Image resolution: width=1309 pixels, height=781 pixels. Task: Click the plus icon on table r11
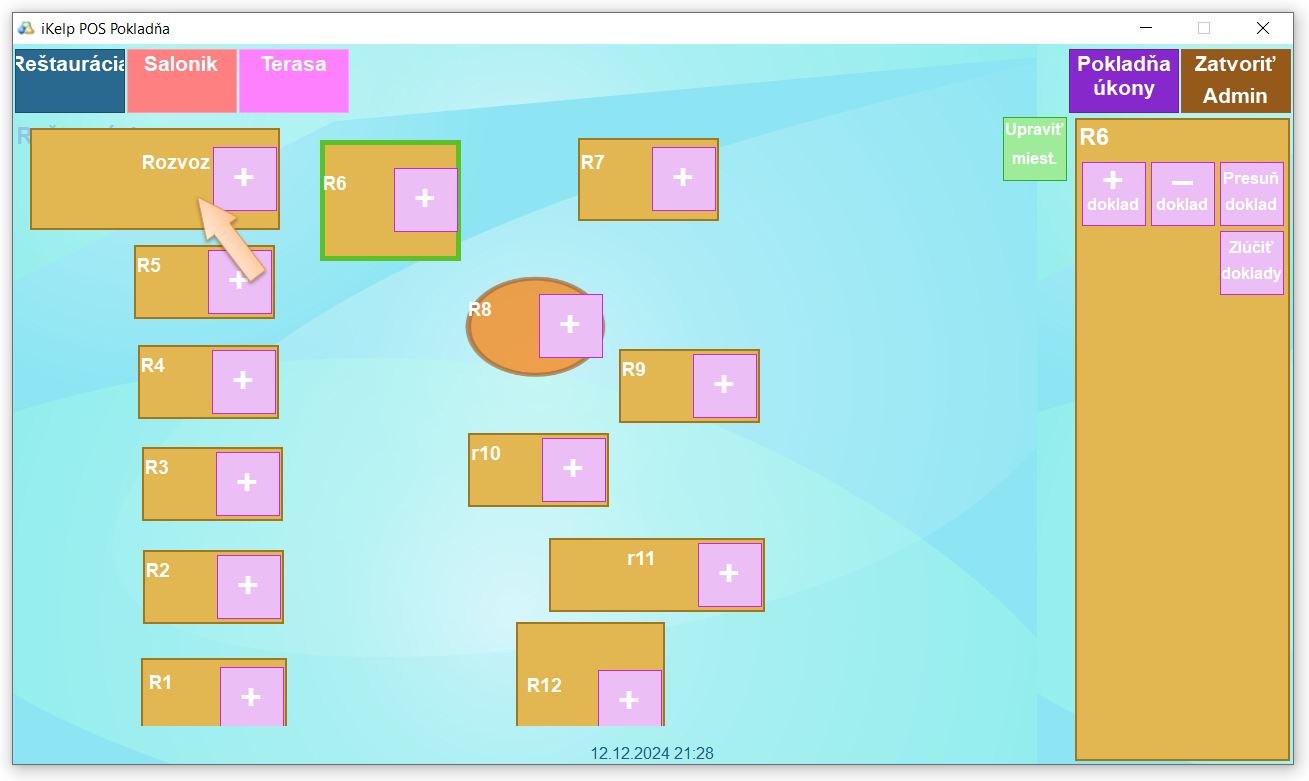(x=729, y=574)
